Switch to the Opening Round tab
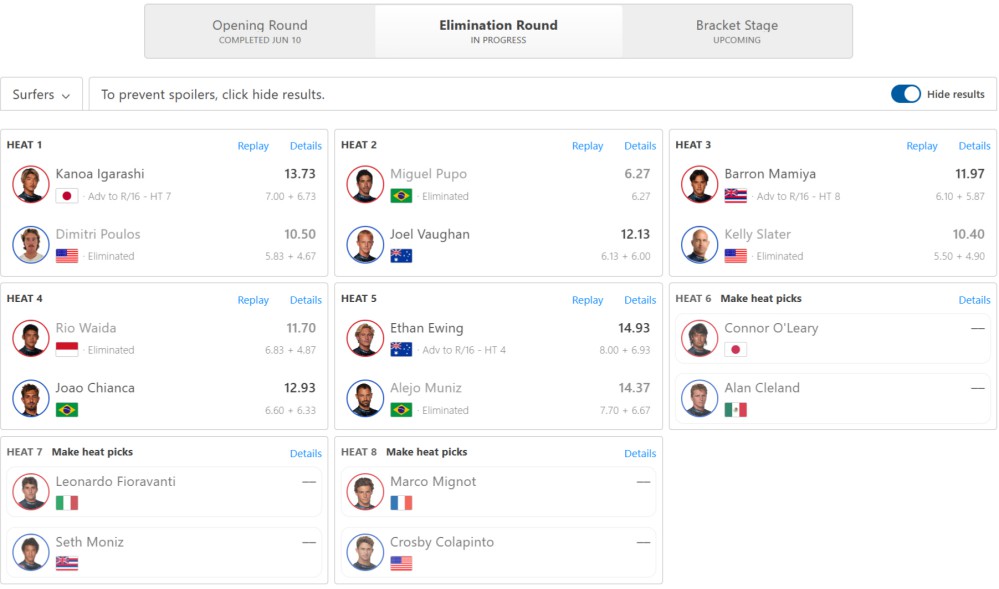 260,31
